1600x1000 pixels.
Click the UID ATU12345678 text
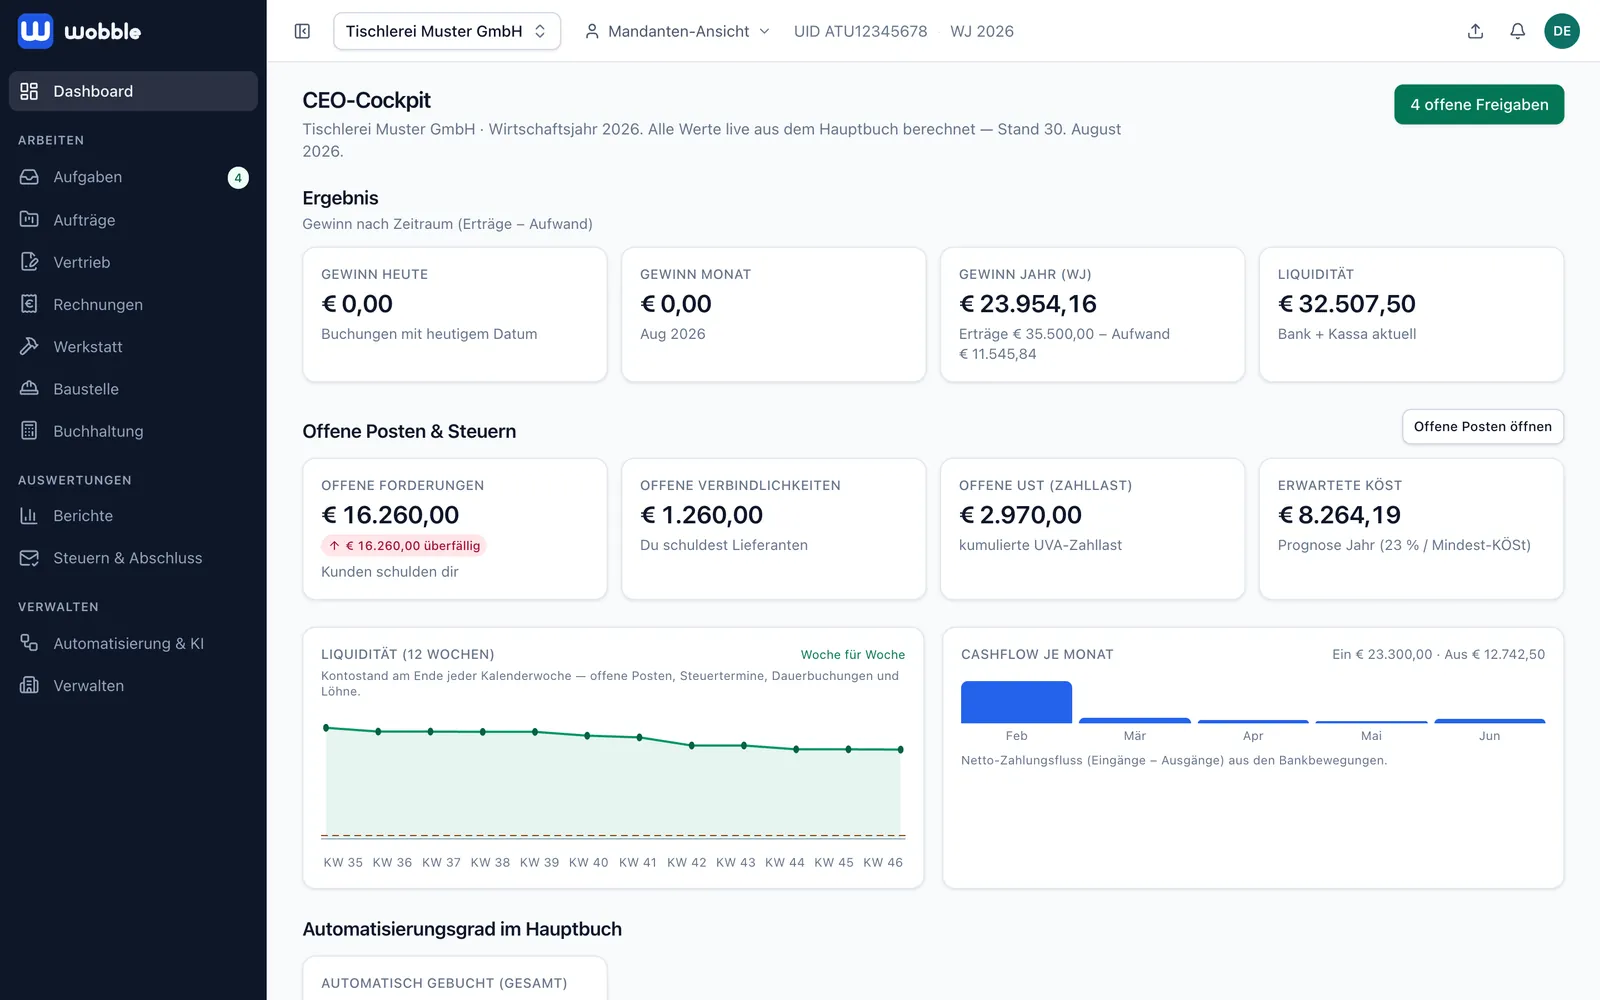click(x=860, y=31)
